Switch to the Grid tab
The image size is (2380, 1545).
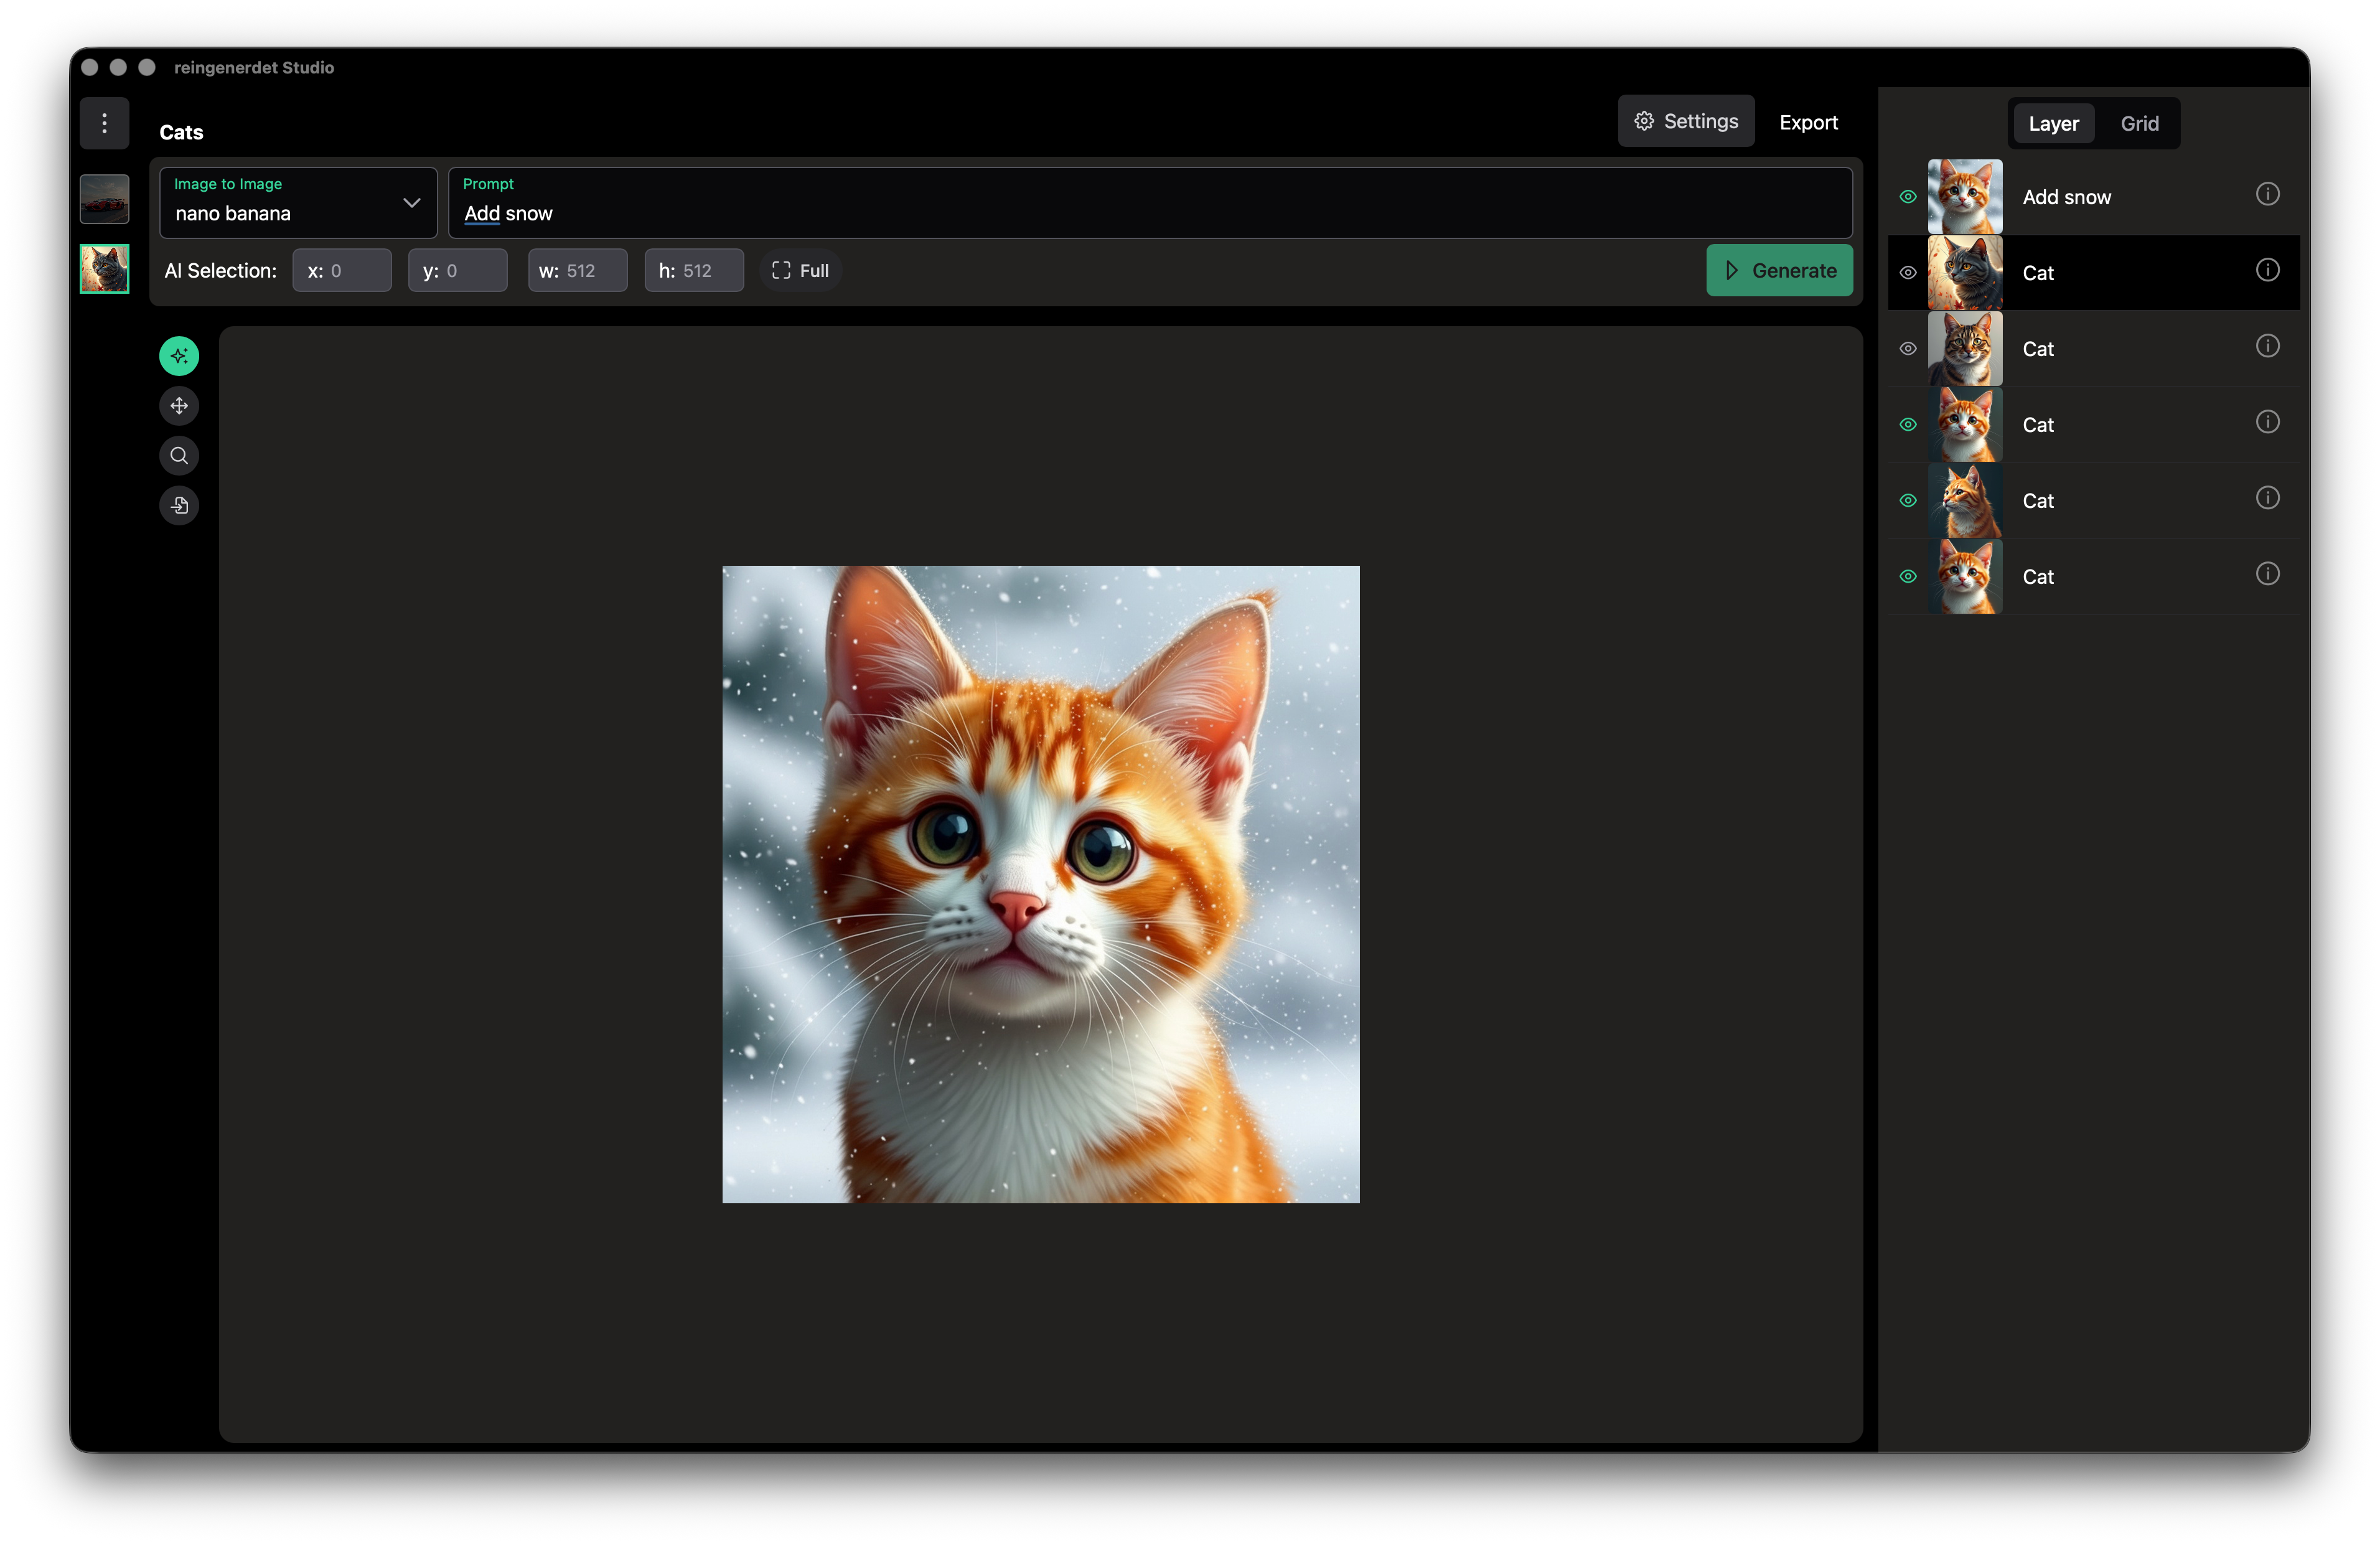(2139, 124)
